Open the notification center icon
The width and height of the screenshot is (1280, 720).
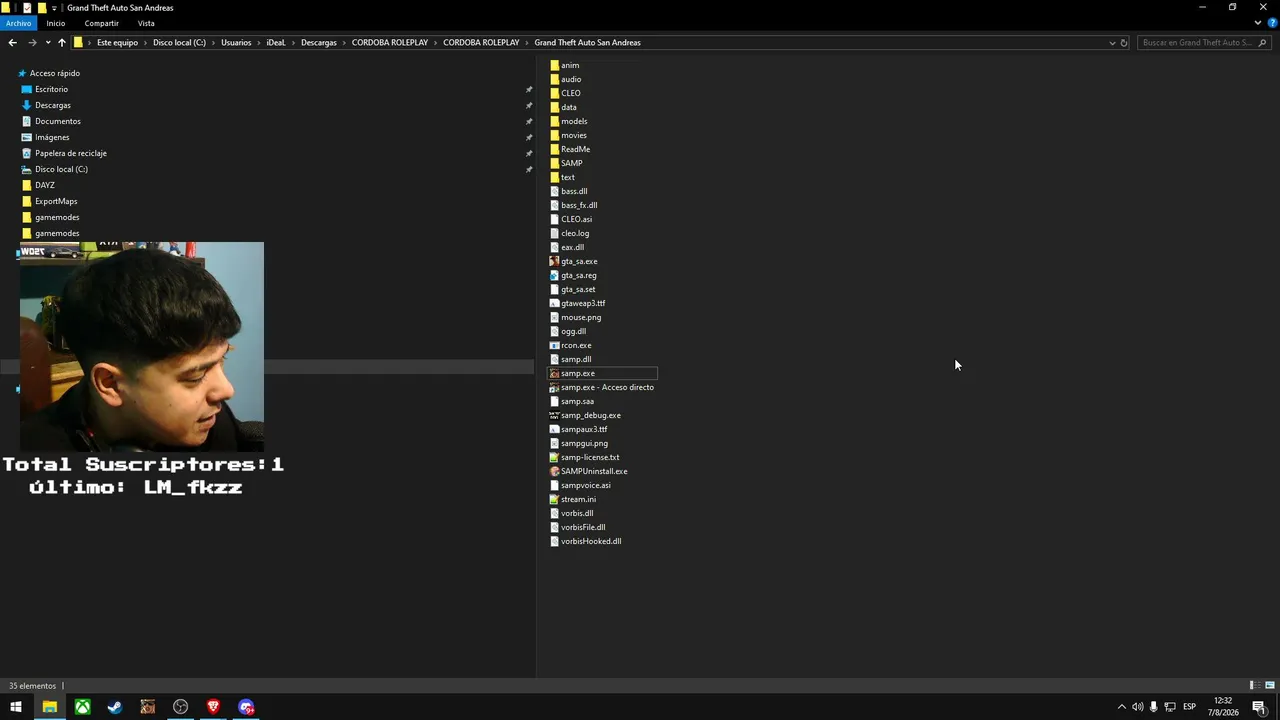1259,707
